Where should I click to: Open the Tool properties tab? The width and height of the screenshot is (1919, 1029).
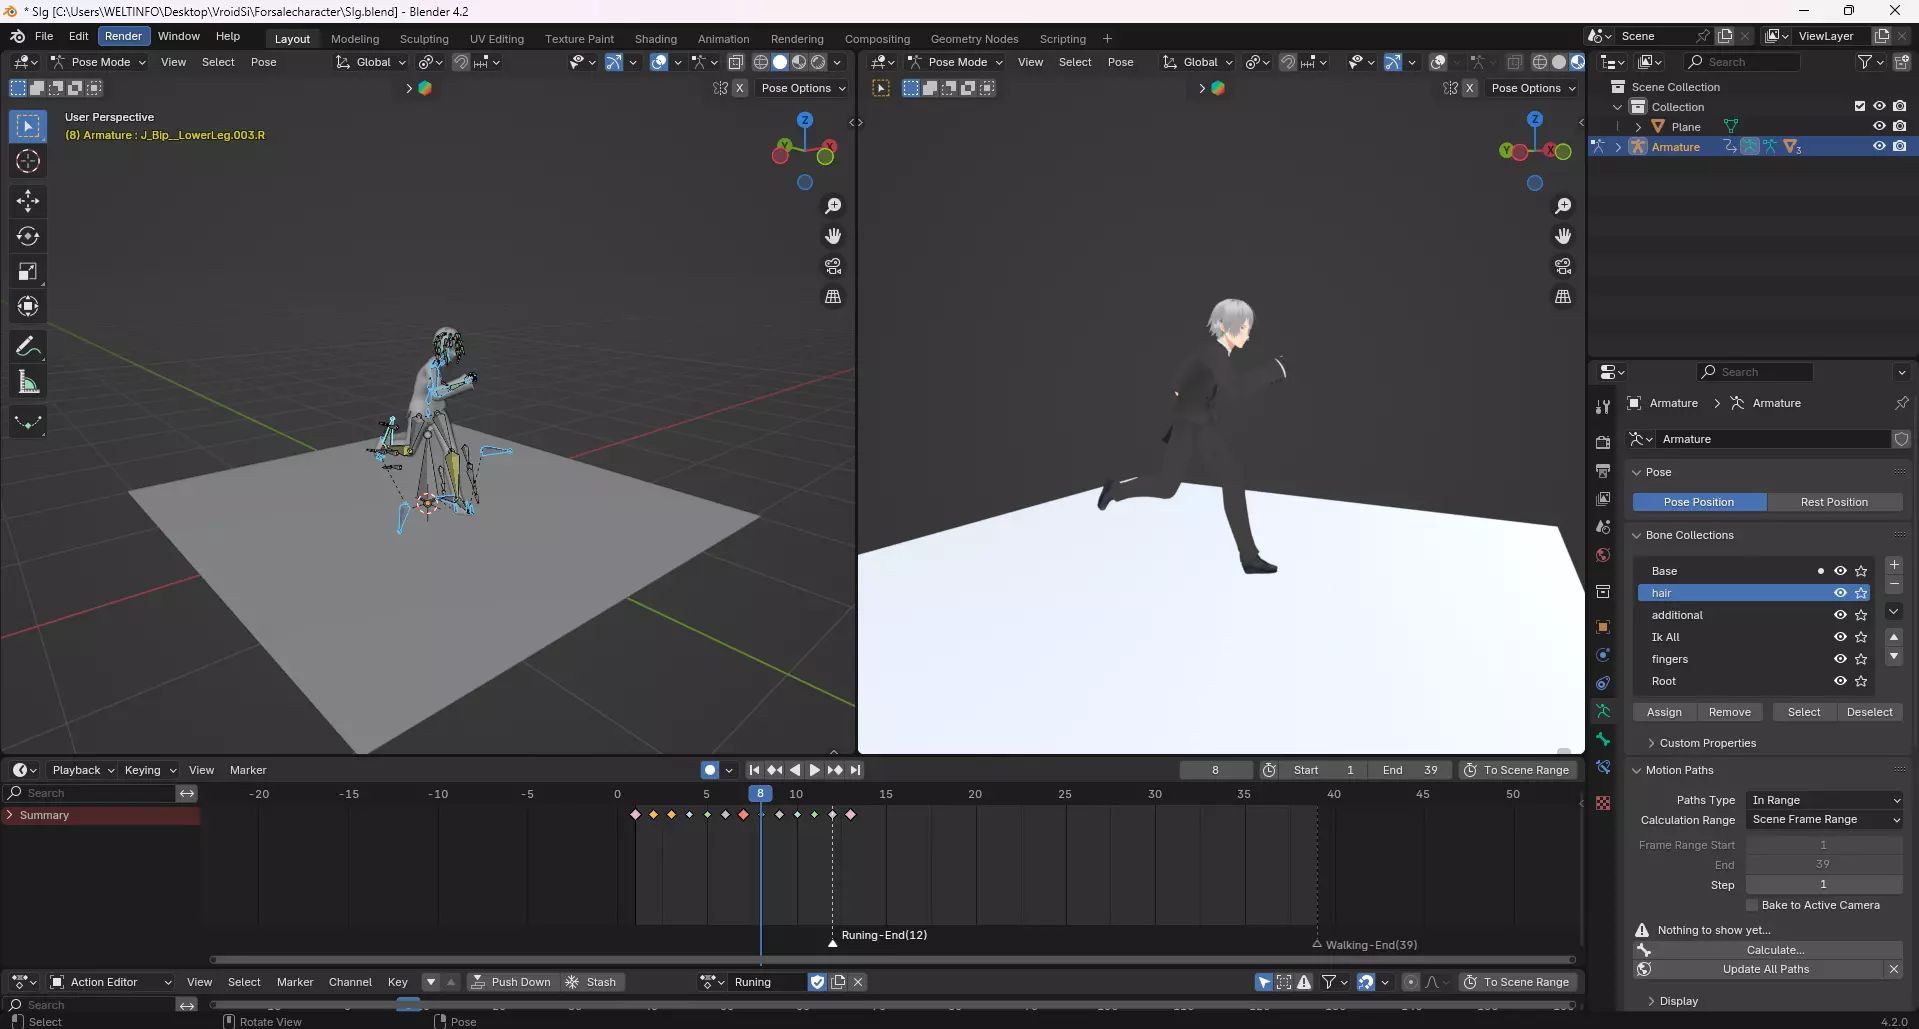click(x=1603, y=406)
